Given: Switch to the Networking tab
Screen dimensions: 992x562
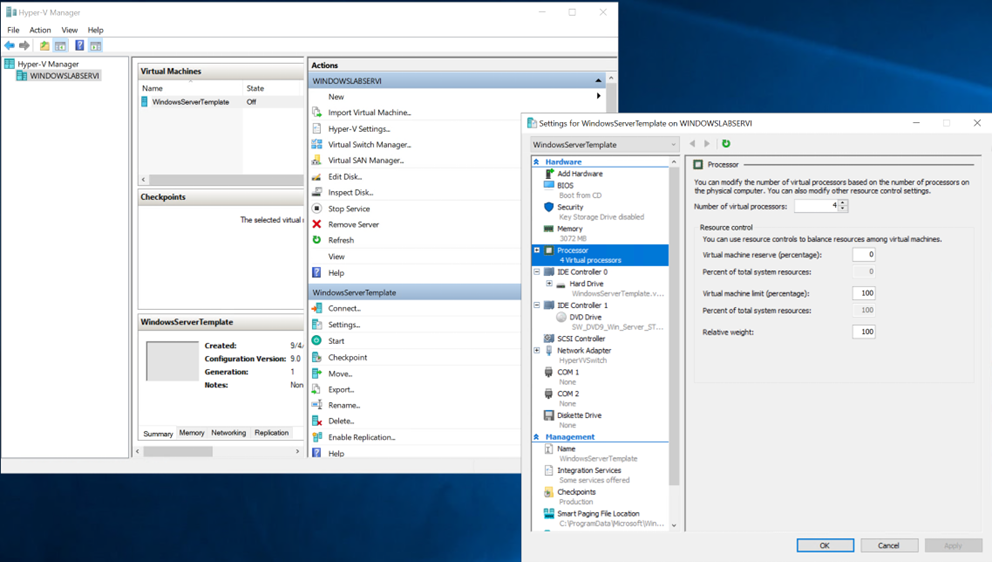Looking at the screenshot, I should 228,433.
